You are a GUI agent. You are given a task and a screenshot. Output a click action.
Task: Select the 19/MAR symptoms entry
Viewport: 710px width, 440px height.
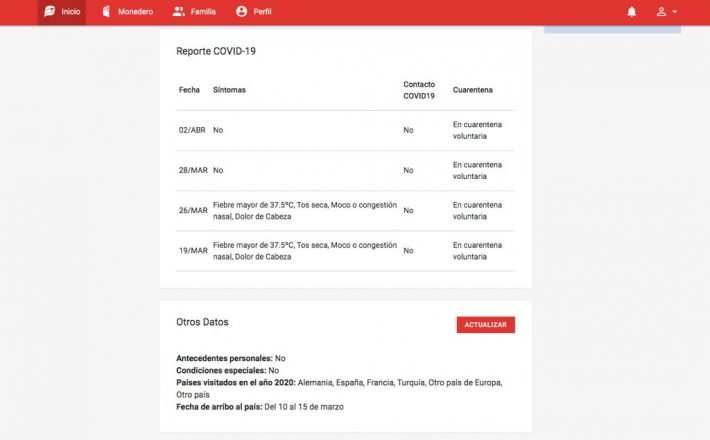305,251
